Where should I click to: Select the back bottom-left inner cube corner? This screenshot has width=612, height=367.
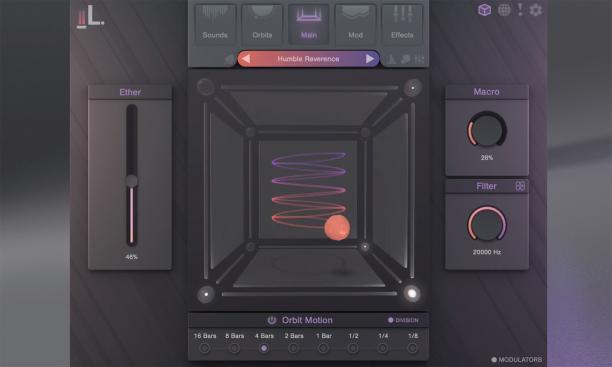251,246
